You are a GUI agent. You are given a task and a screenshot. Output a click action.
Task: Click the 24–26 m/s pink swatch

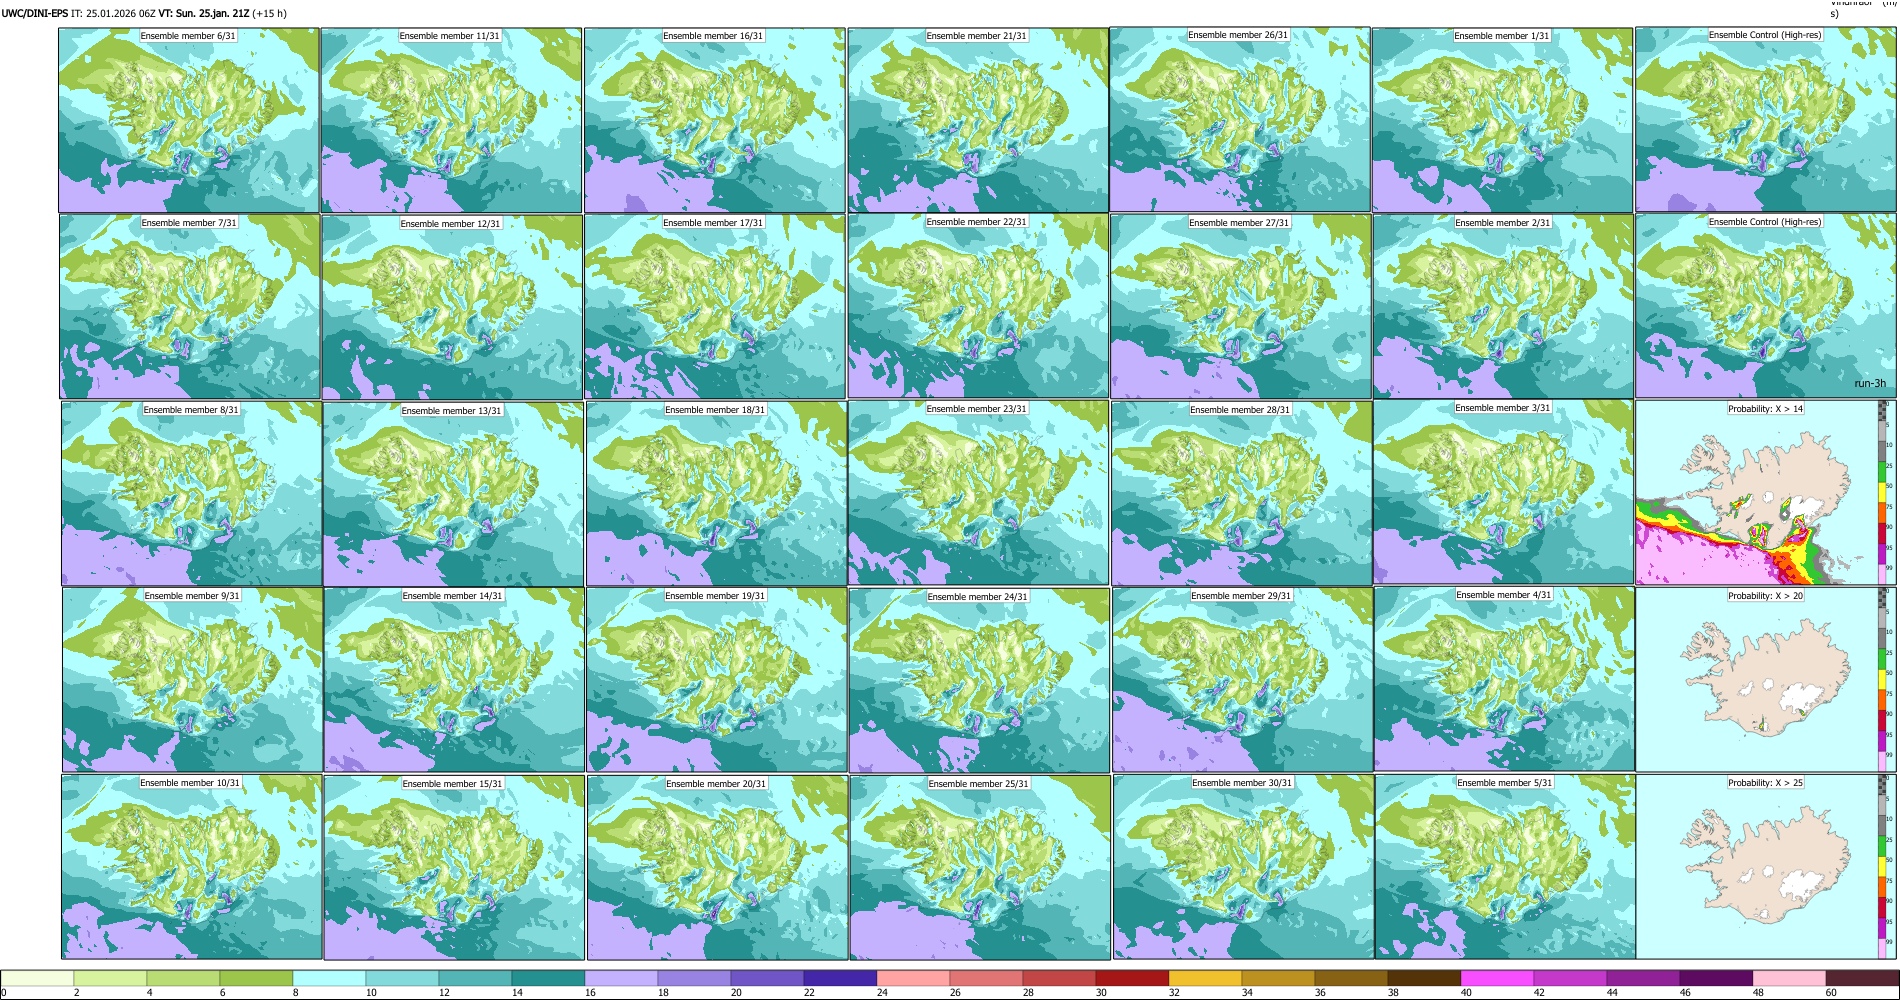913,979
